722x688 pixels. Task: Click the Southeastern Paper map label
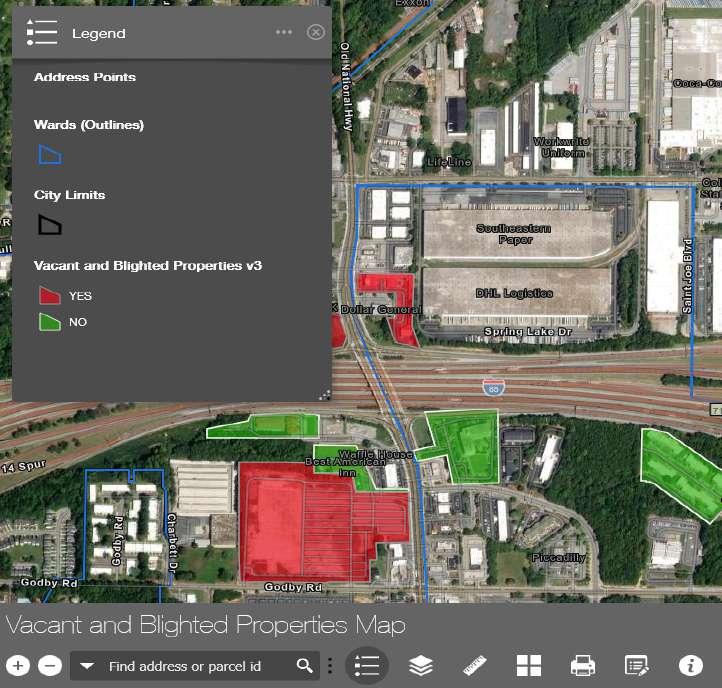pos(514,234)
